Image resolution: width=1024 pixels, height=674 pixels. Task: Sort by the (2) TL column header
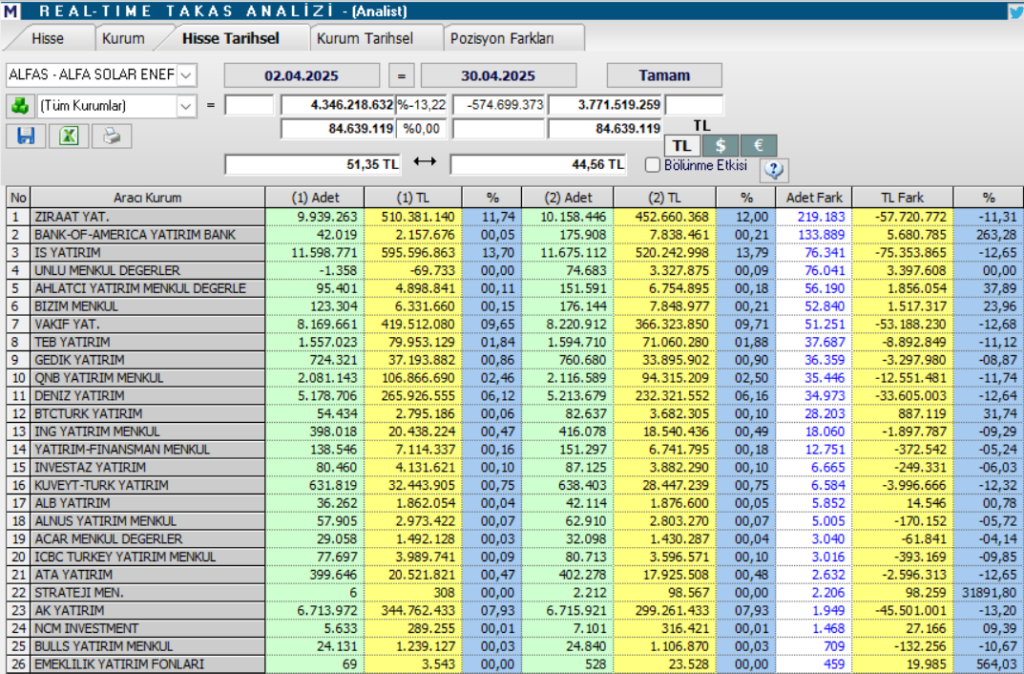[665, 197]
